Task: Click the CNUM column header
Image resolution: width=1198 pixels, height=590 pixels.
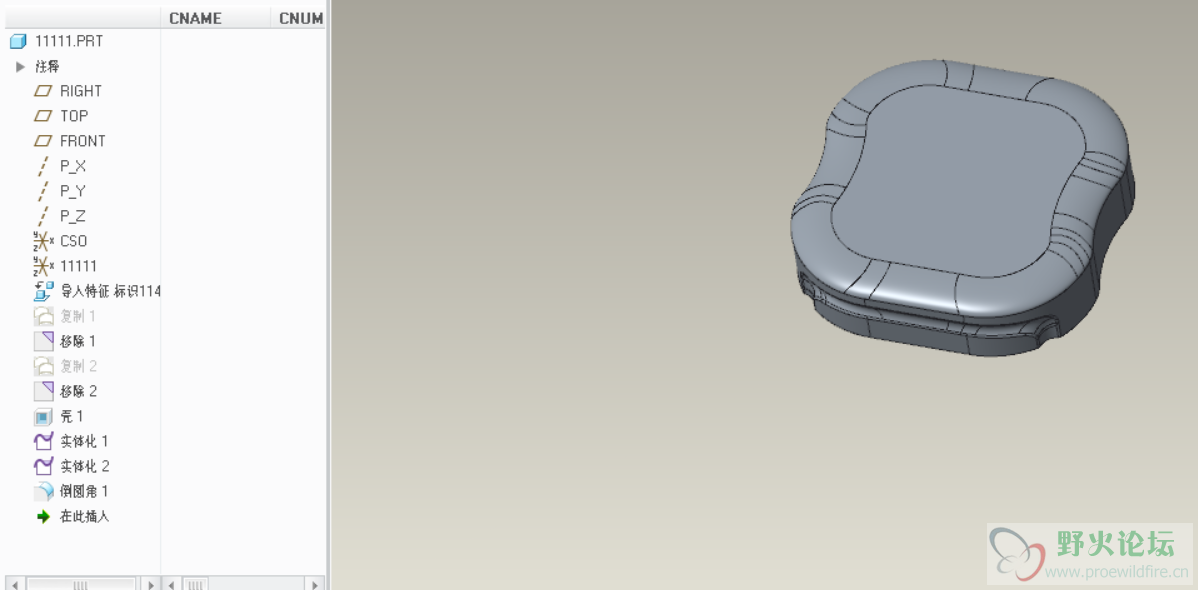Action: 299,18
